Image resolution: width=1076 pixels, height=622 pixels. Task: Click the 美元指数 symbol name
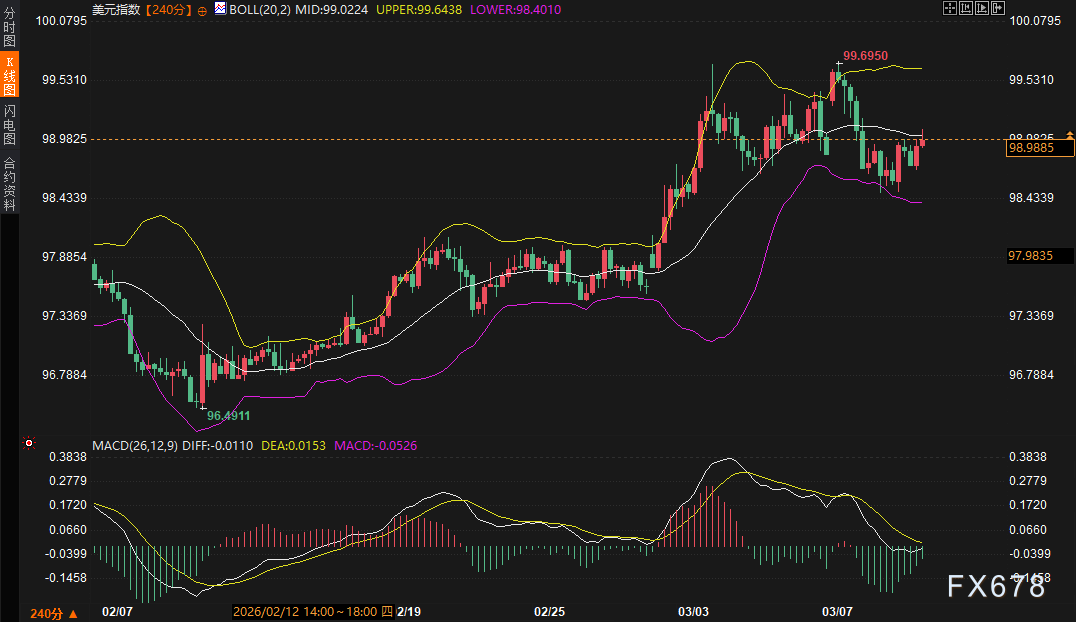(x=115, y=9)
